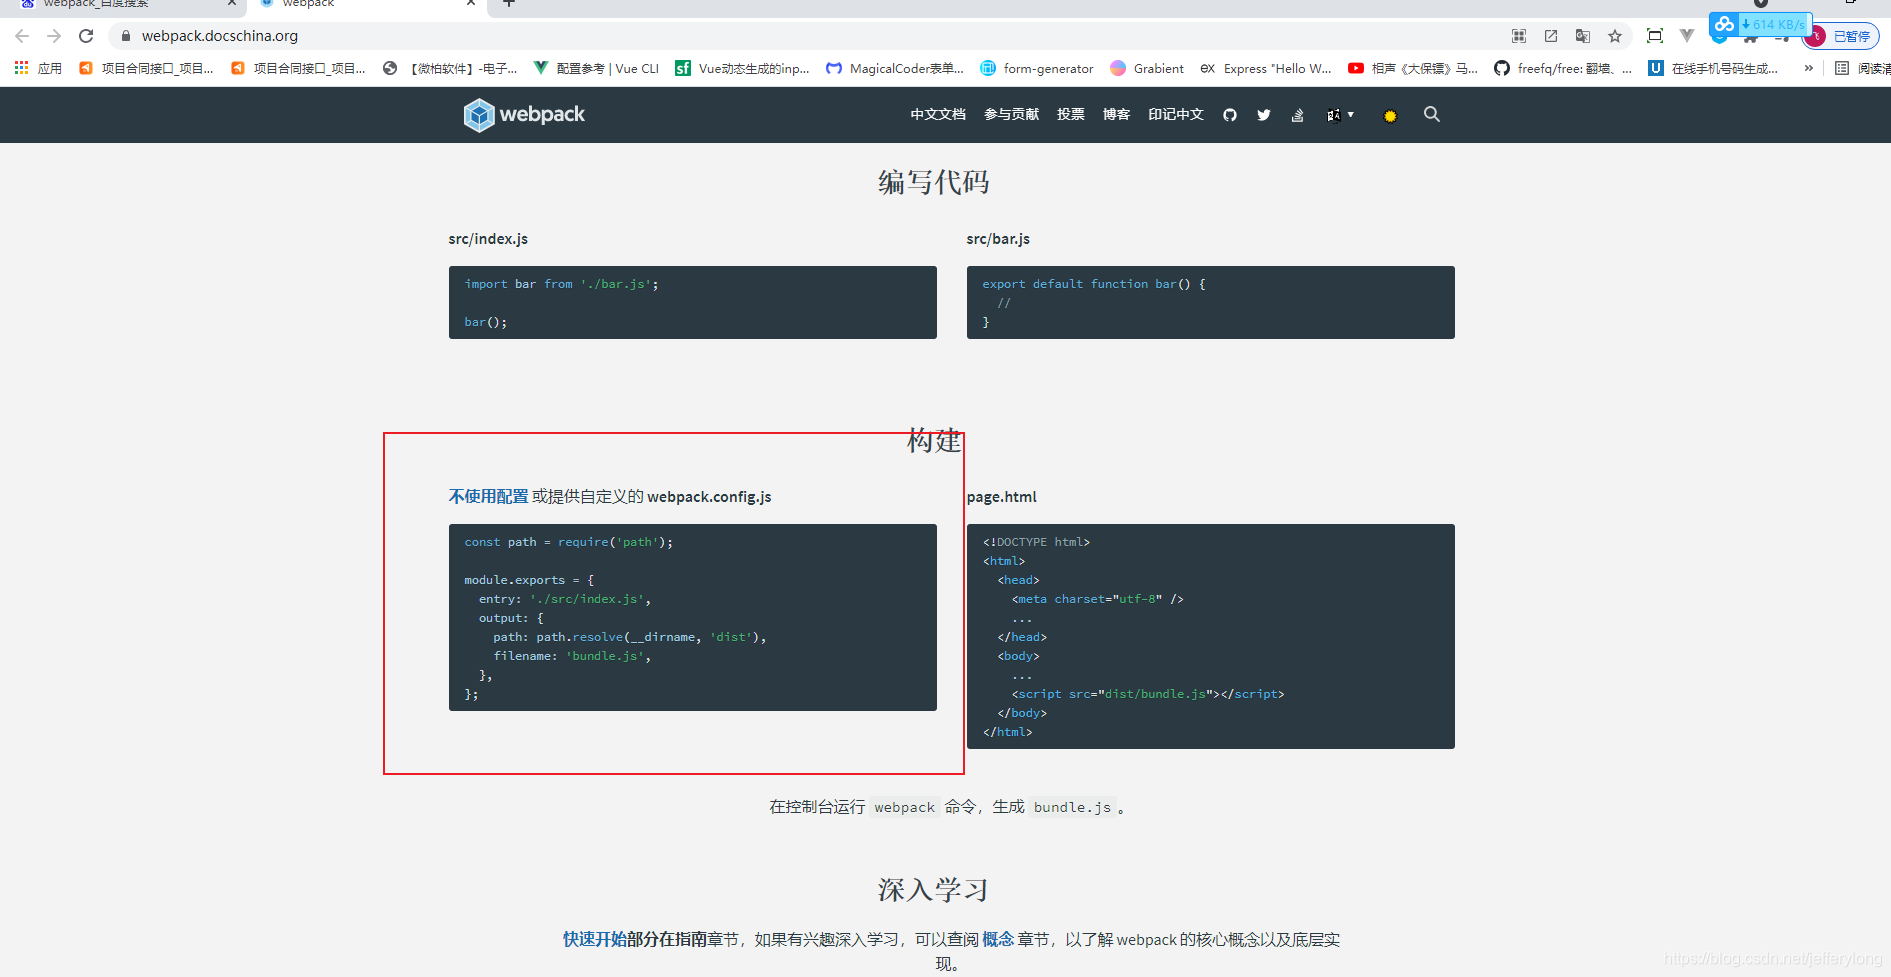Open the QR code grid icon in address bar
This screenshot has width=1891, height=977.
coord(1519,36)
